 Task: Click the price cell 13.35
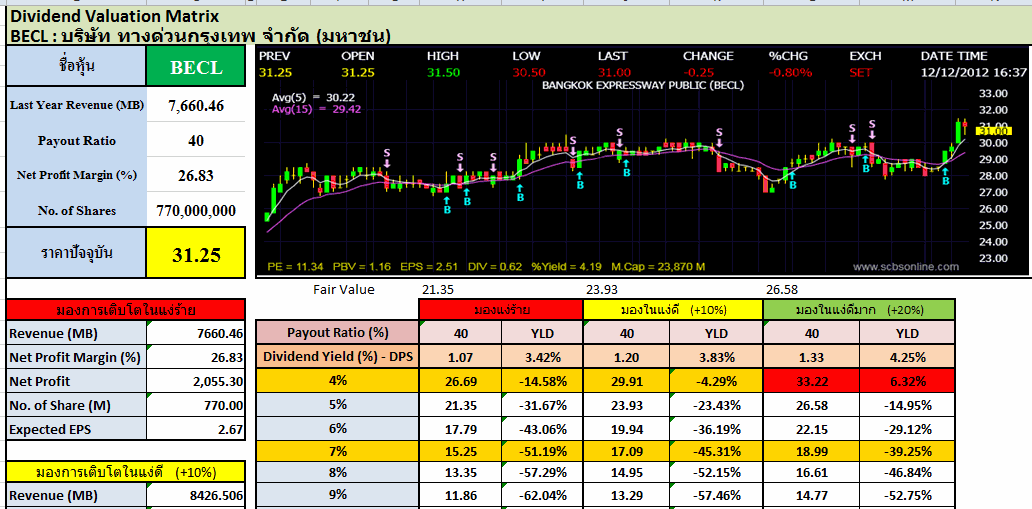(x=460, y=471)
